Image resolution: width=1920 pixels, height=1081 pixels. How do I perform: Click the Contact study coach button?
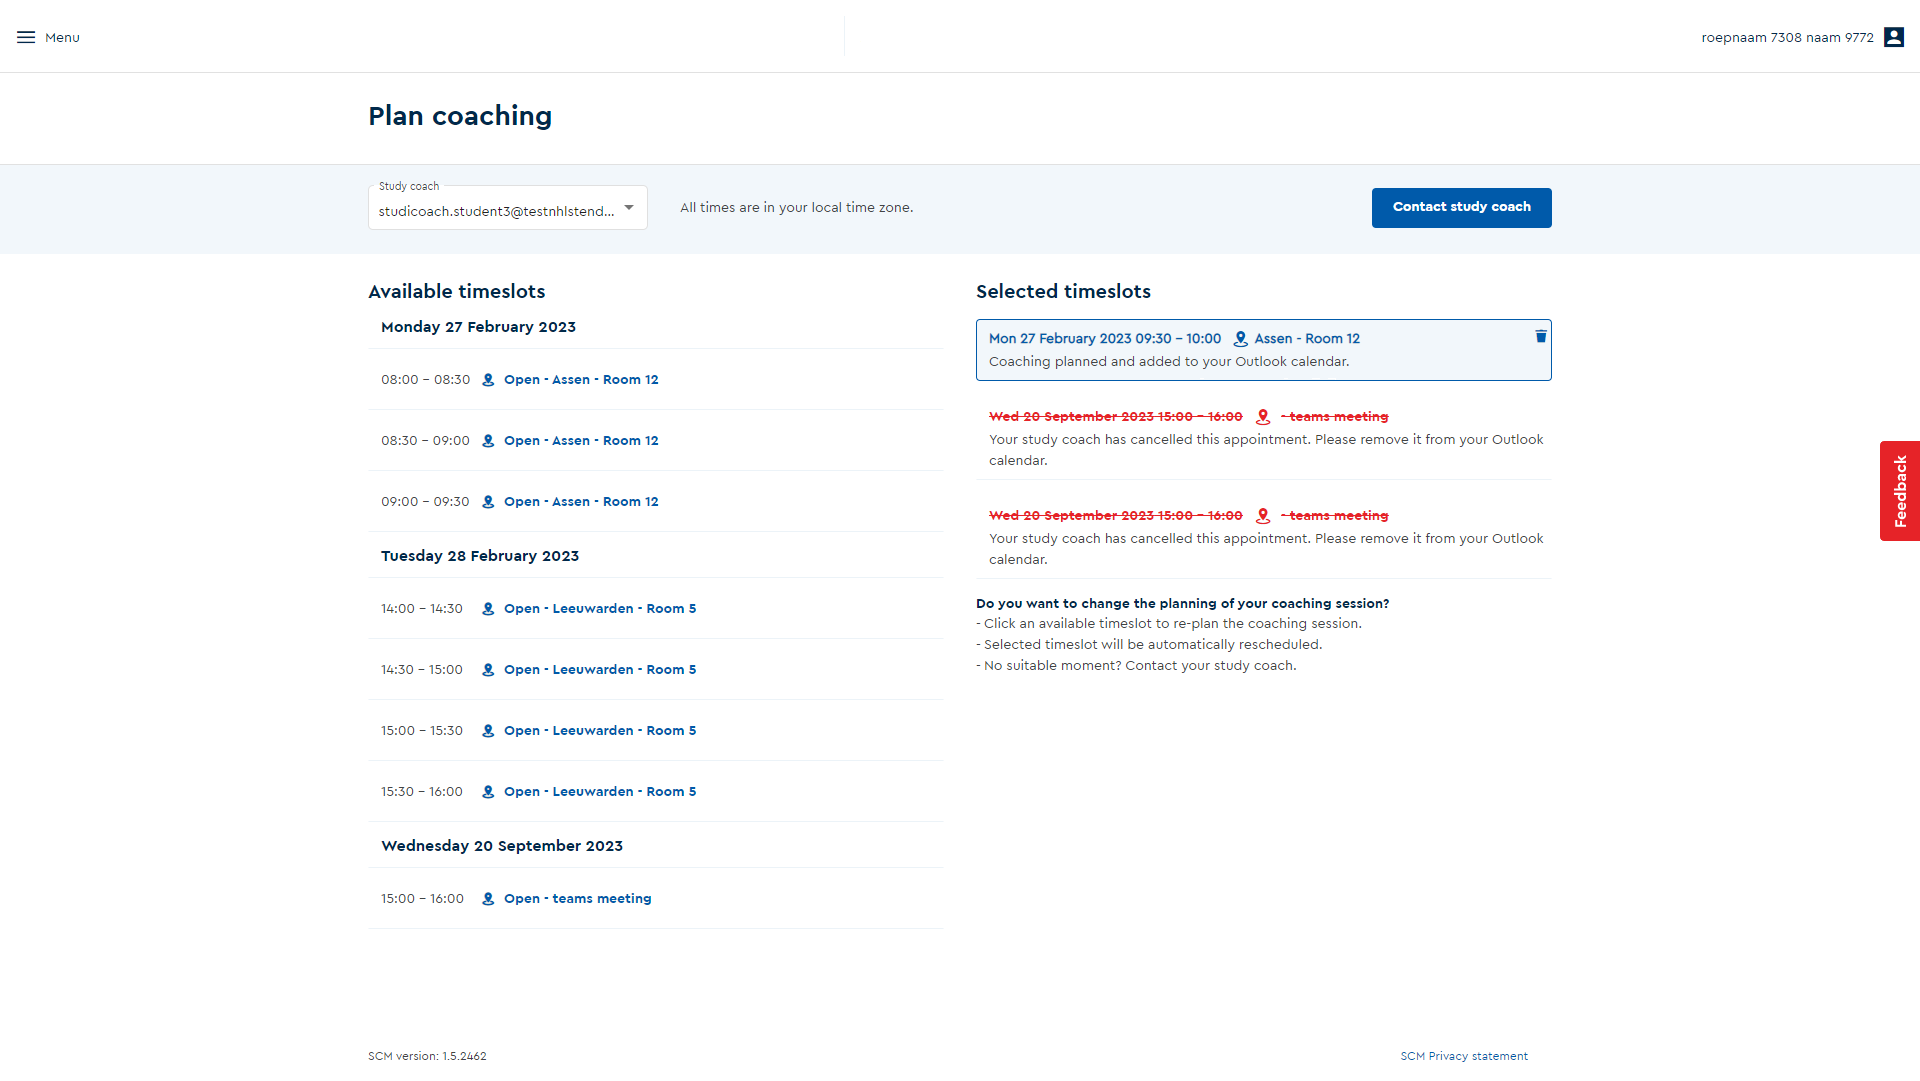point(1461,208)
